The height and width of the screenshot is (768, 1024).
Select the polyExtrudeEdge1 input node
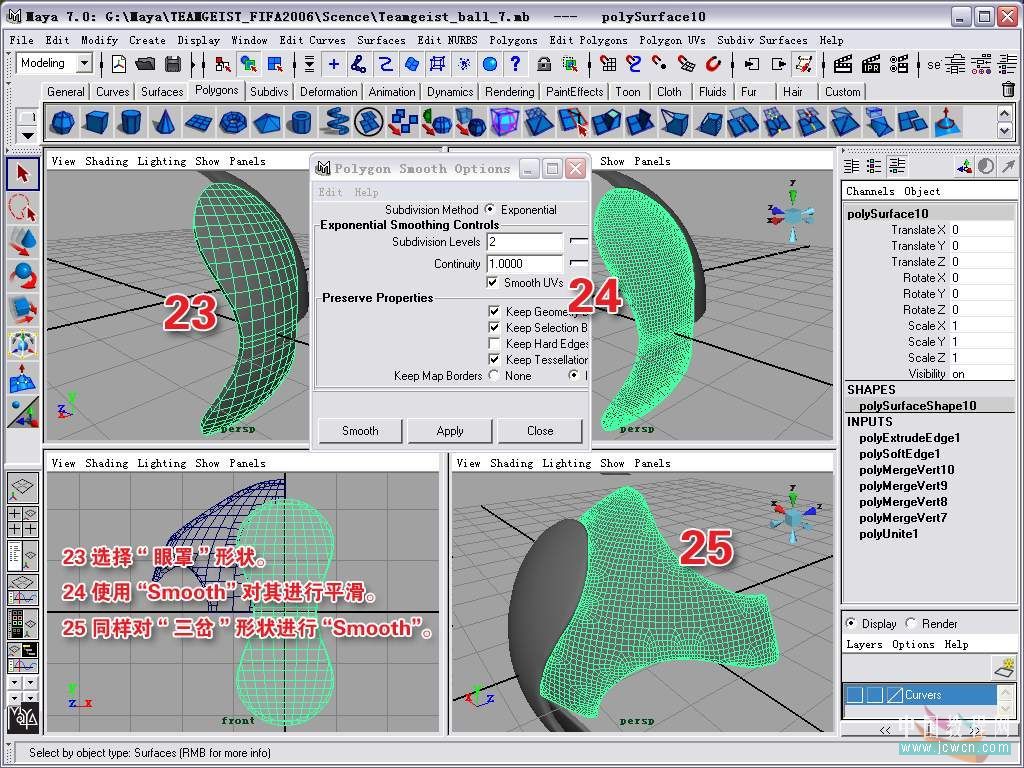[910, 438]
